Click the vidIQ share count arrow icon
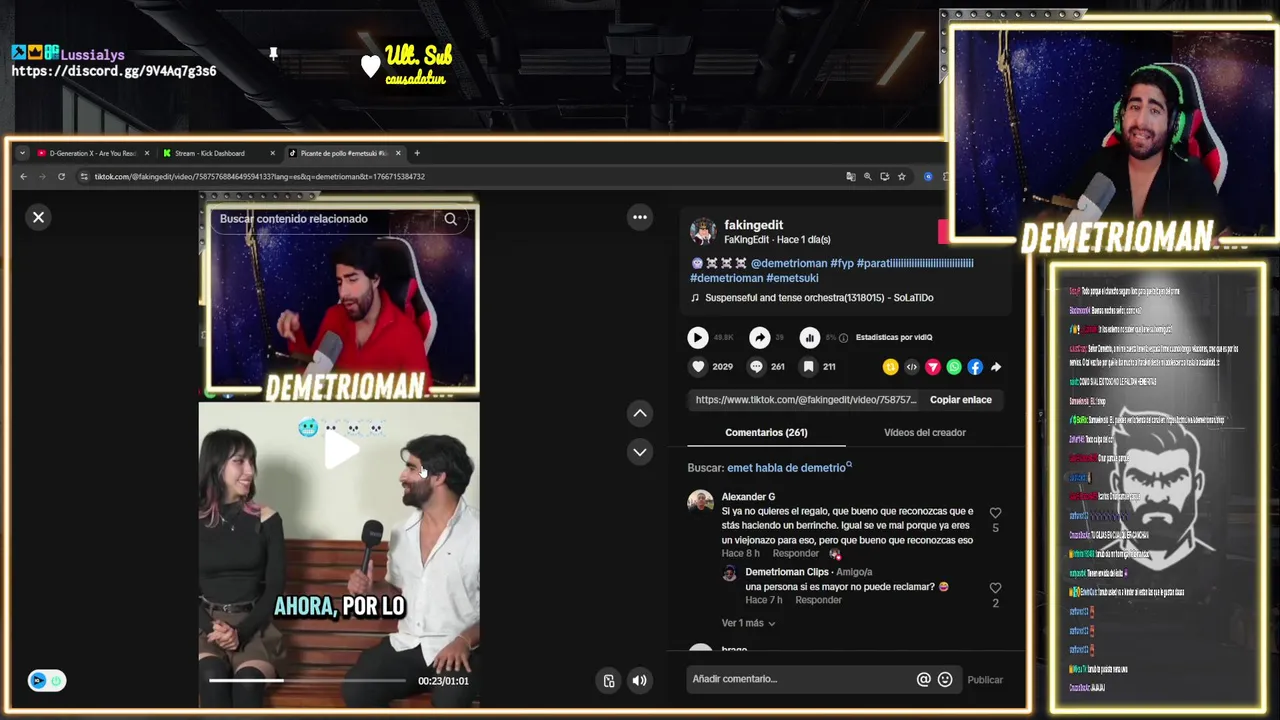1280x720 pixels. pyautogui.click(x=760, y=338)
